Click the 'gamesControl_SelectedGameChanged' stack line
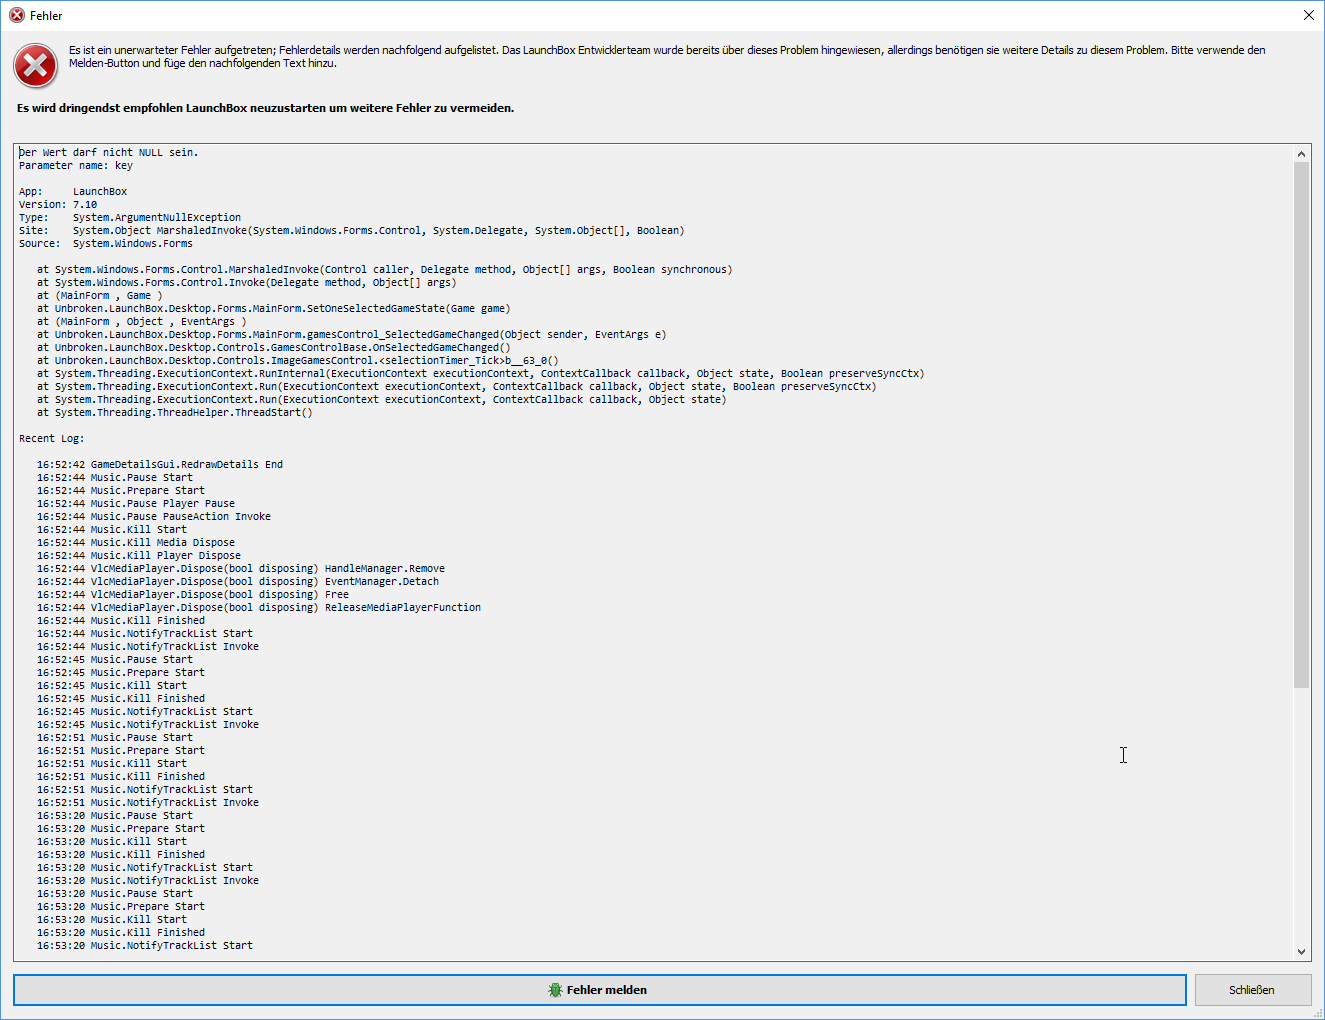This screenshot has width=1325, height=1020. [352, 335]
